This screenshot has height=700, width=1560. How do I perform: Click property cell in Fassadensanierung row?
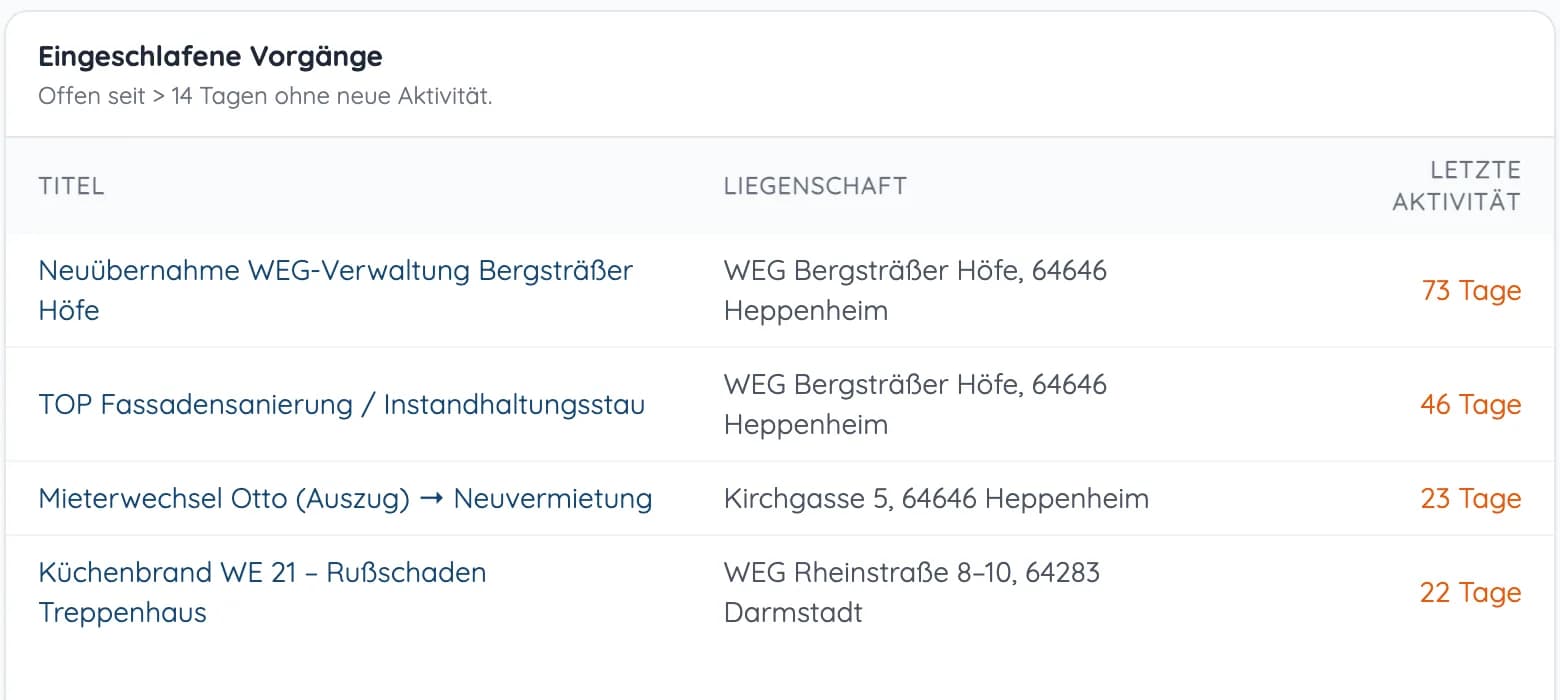(915, 404)
